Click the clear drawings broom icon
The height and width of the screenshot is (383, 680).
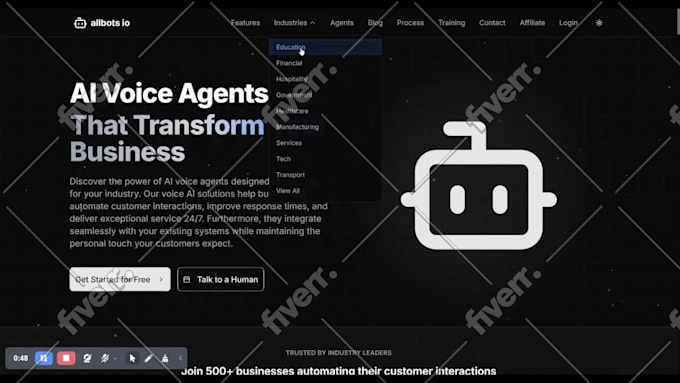click(x=165, y=358)
